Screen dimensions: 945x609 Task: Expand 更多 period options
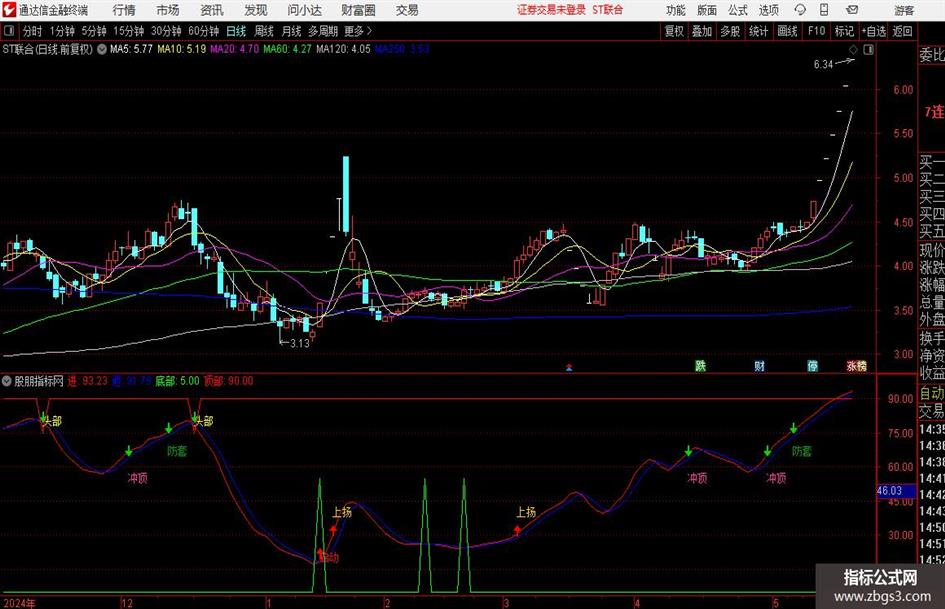358,31
